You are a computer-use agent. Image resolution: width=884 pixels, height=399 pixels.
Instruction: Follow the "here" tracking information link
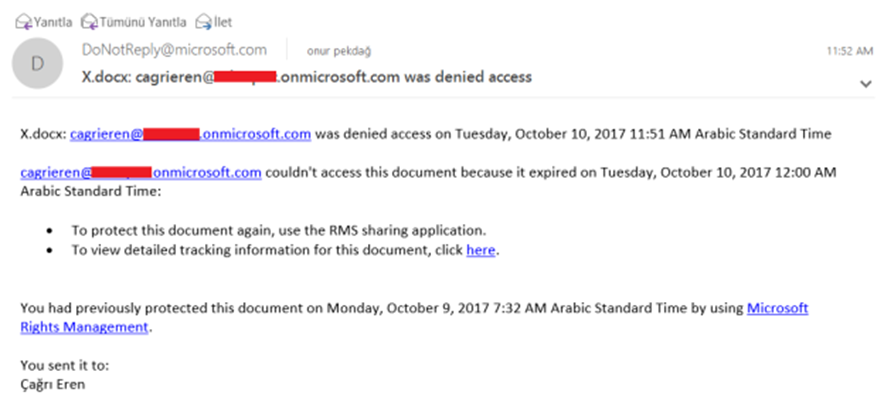tap(480, 250)
